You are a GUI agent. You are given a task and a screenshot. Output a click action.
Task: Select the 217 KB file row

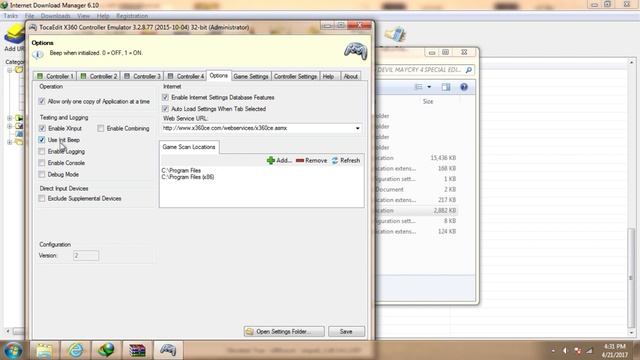(x=416, y=200)
